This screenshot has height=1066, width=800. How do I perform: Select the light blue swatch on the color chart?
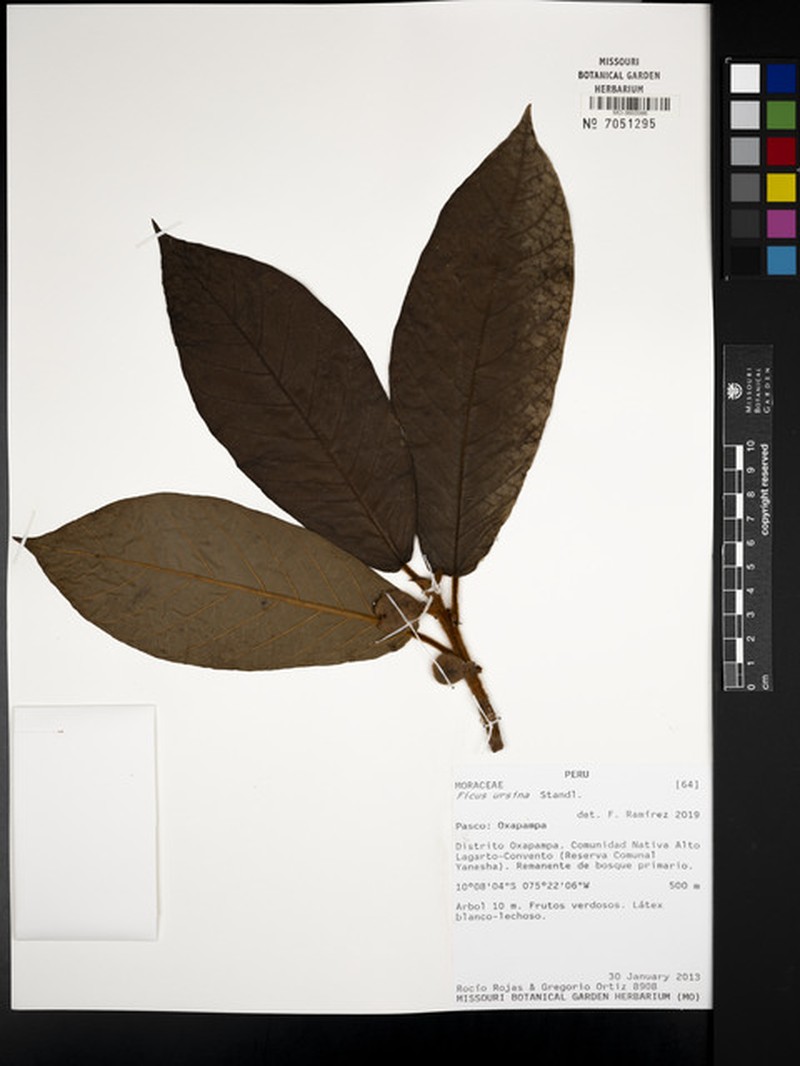pyautogui.click(x=781, y=260)
